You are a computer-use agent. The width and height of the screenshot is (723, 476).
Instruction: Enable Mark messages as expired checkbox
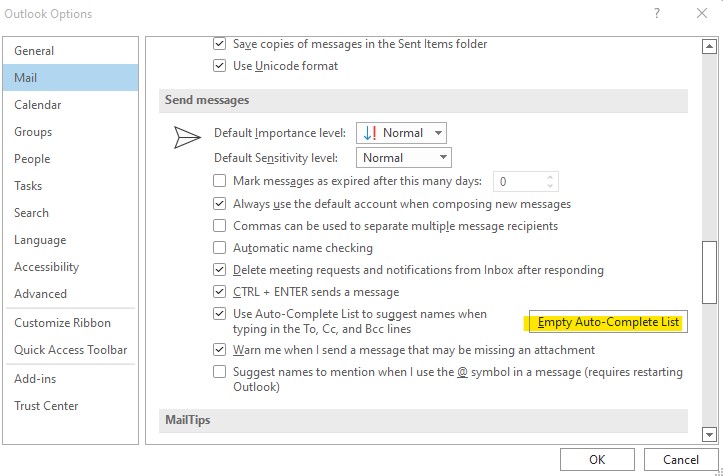pos(219,180)
